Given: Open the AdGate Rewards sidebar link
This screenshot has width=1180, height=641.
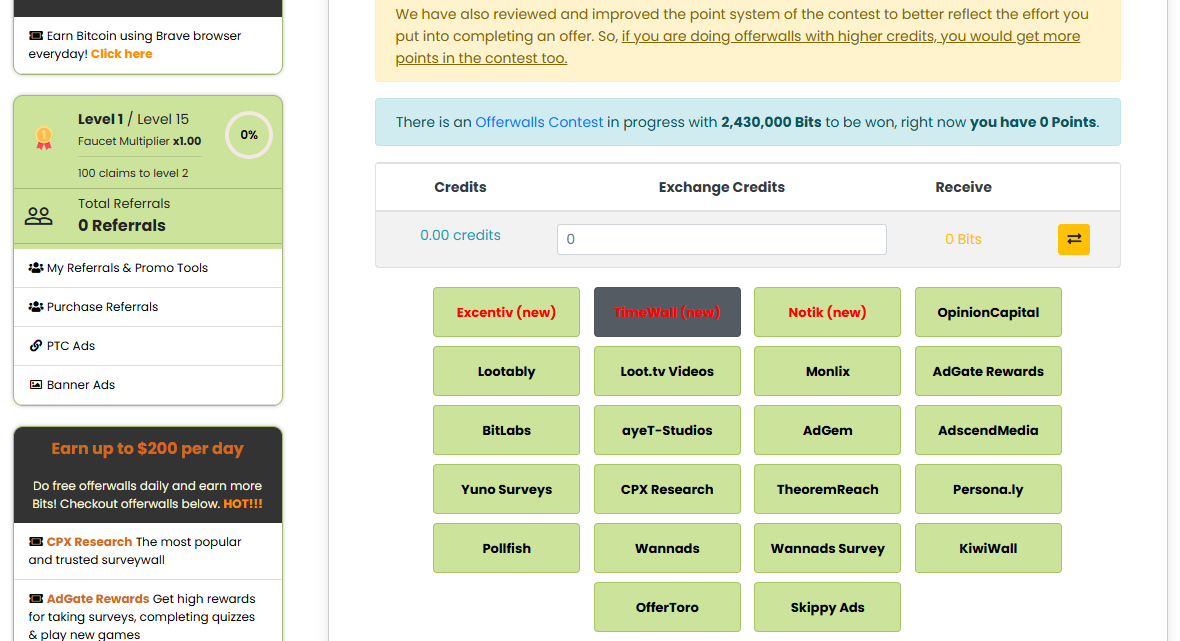Looking at the screenshot, I should [98, 599].
